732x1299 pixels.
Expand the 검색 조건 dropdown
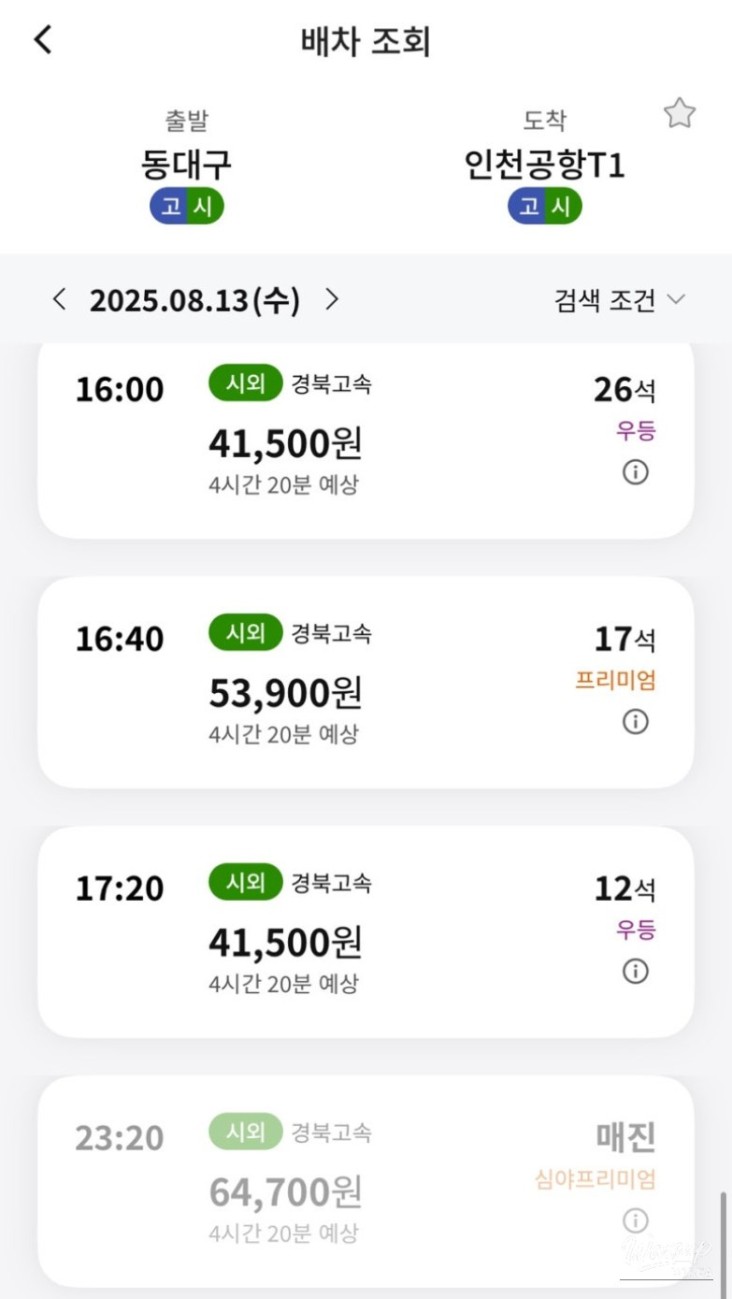click(620, 300)
